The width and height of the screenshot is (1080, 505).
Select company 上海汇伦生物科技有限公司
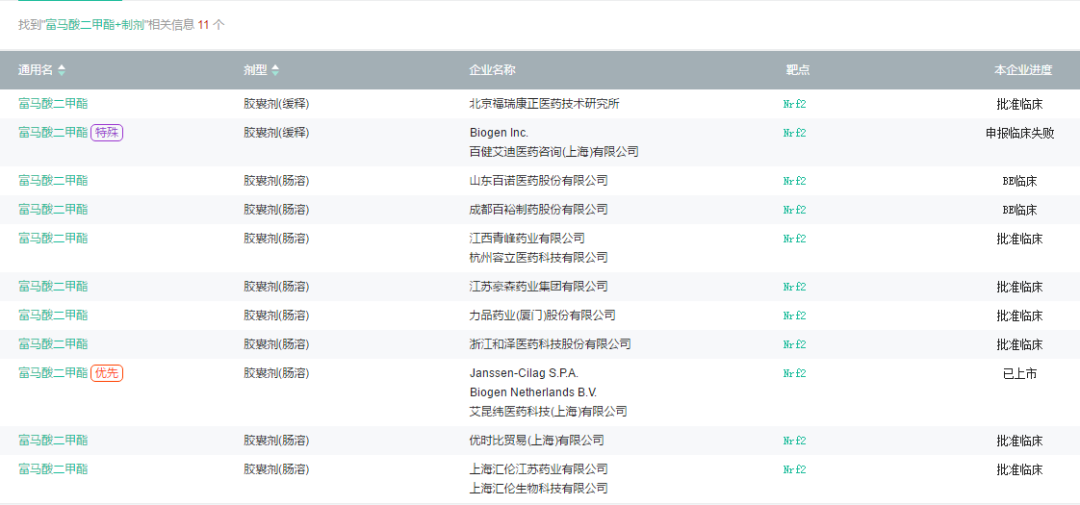point(538,488)
